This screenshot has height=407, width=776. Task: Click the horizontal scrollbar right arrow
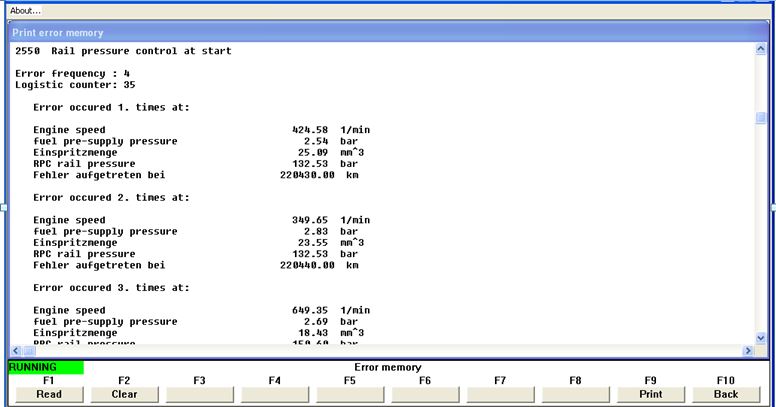(747, 350)
